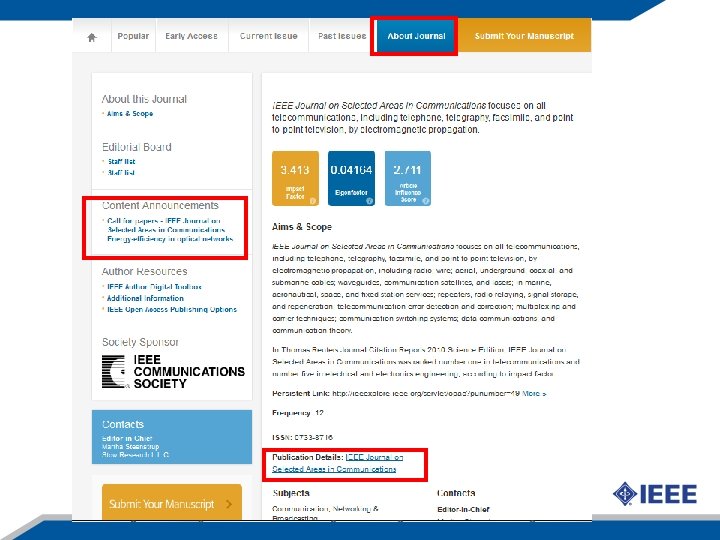The height and width of the screenshot is (540, 720).
Task: Click the Eigenfactor info icon
Action: pos(369,201)
